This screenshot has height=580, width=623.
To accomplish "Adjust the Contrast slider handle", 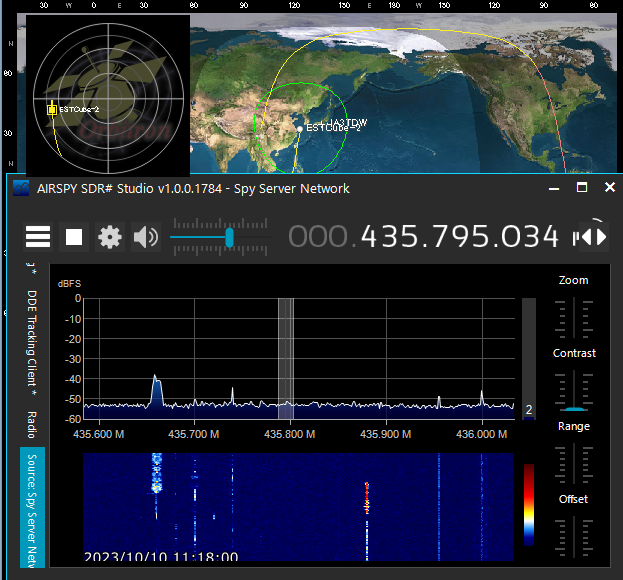I will 574,409.
